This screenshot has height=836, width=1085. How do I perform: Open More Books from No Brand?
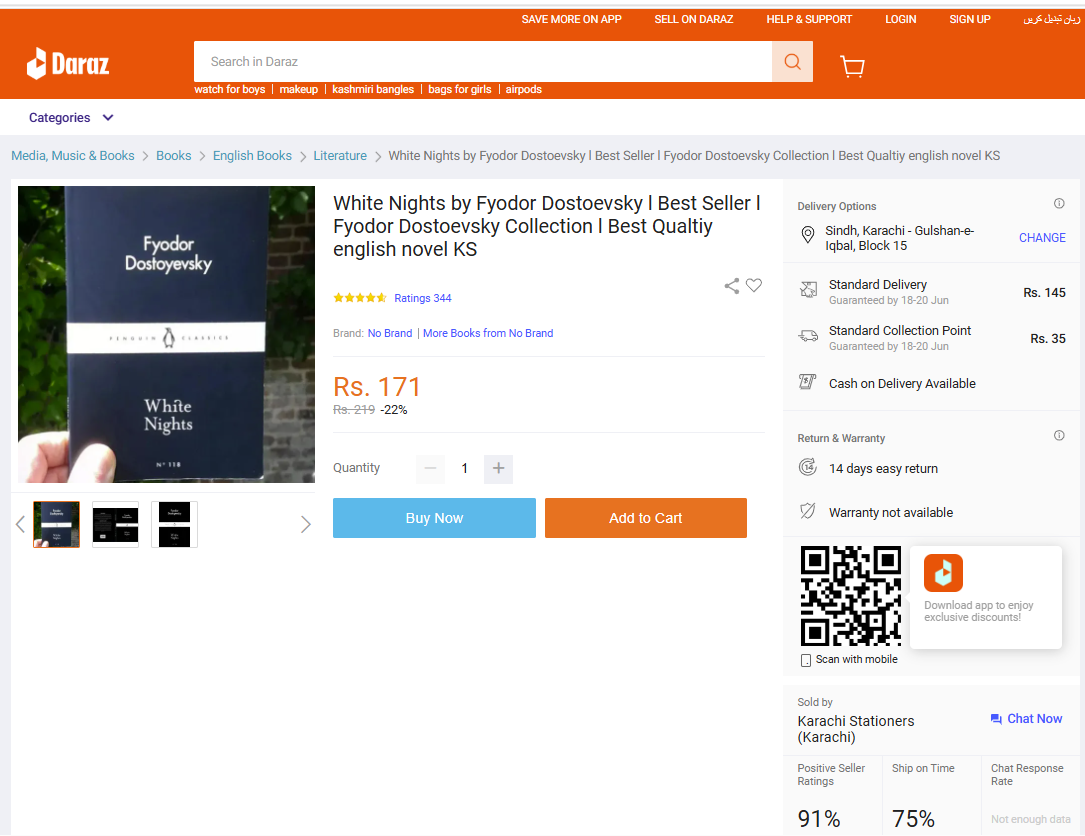tap(488, 333)
